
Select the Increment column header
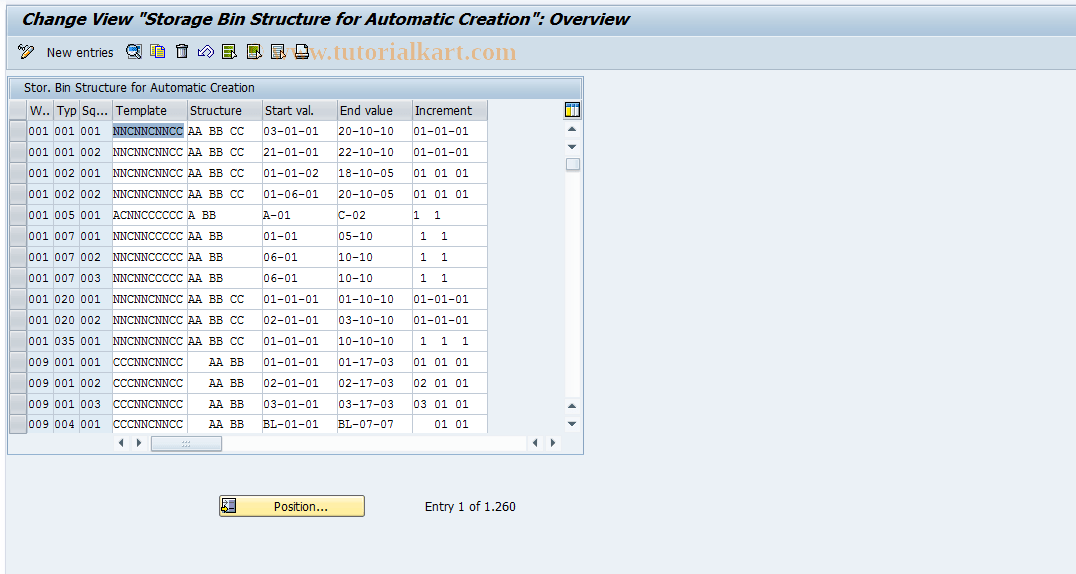449,110
